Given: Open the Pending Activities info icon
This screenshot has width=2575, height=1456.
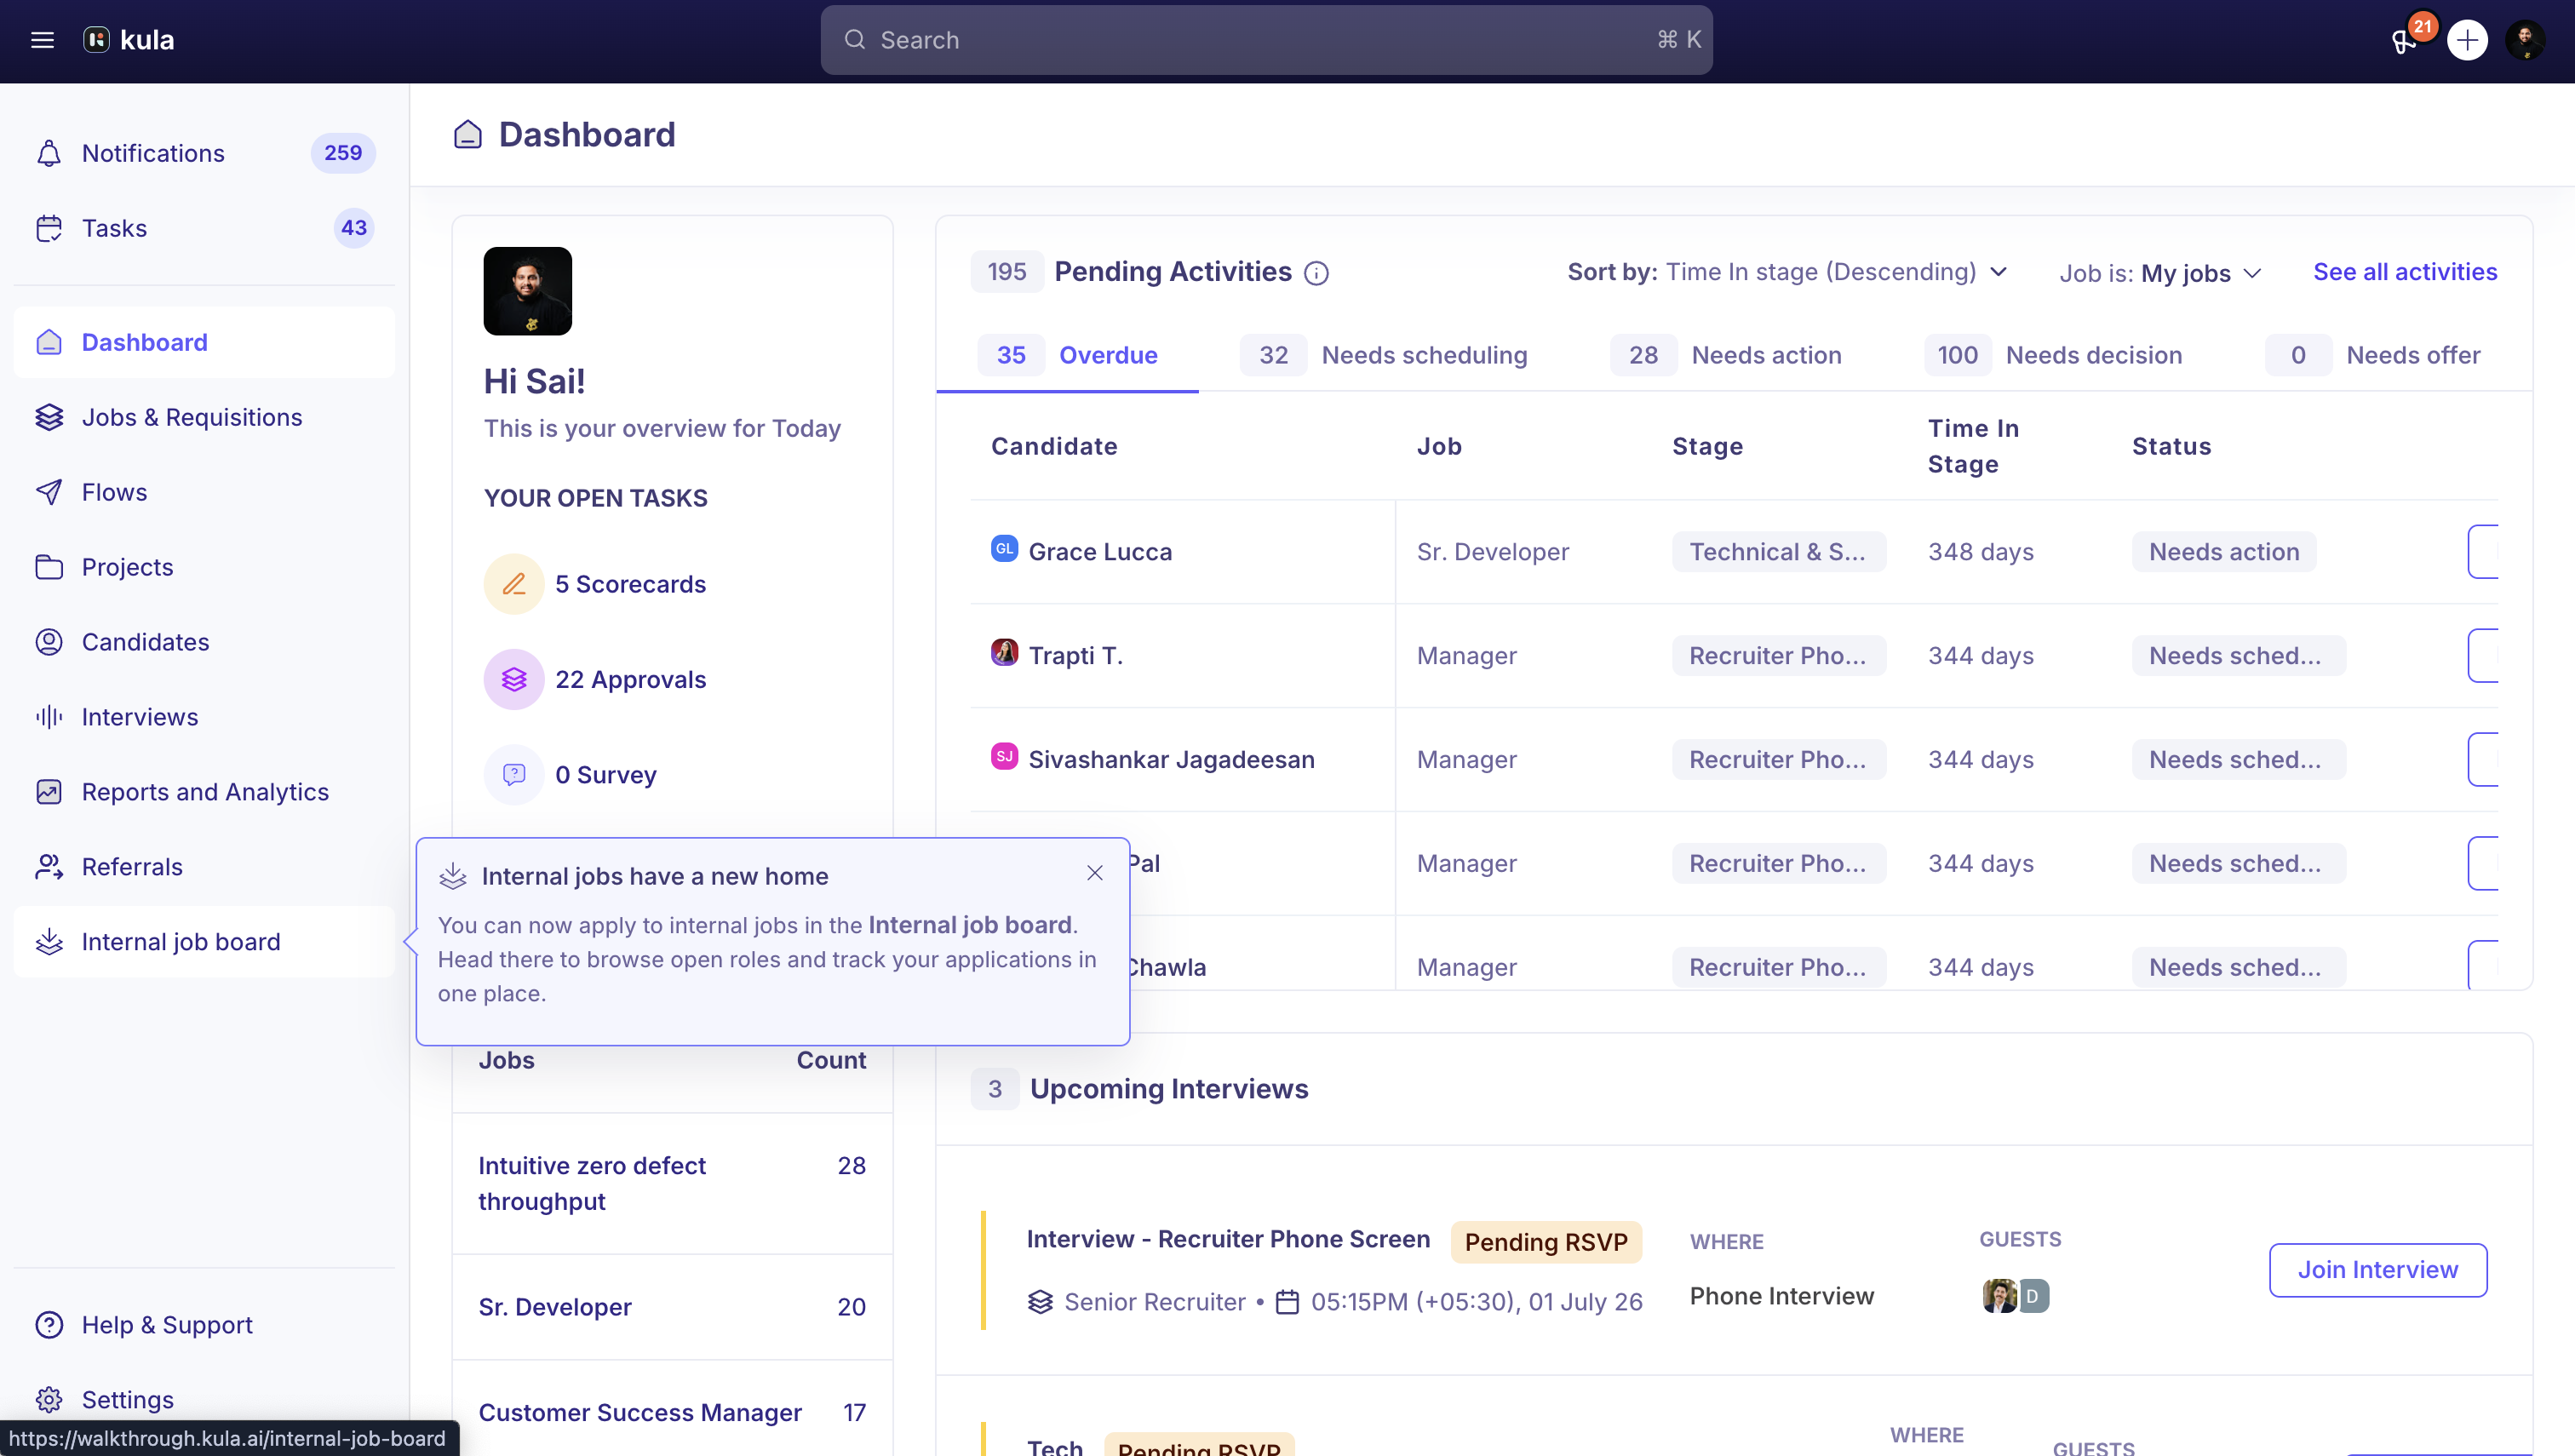Looking at the screenshot, I should [1316, 273].
